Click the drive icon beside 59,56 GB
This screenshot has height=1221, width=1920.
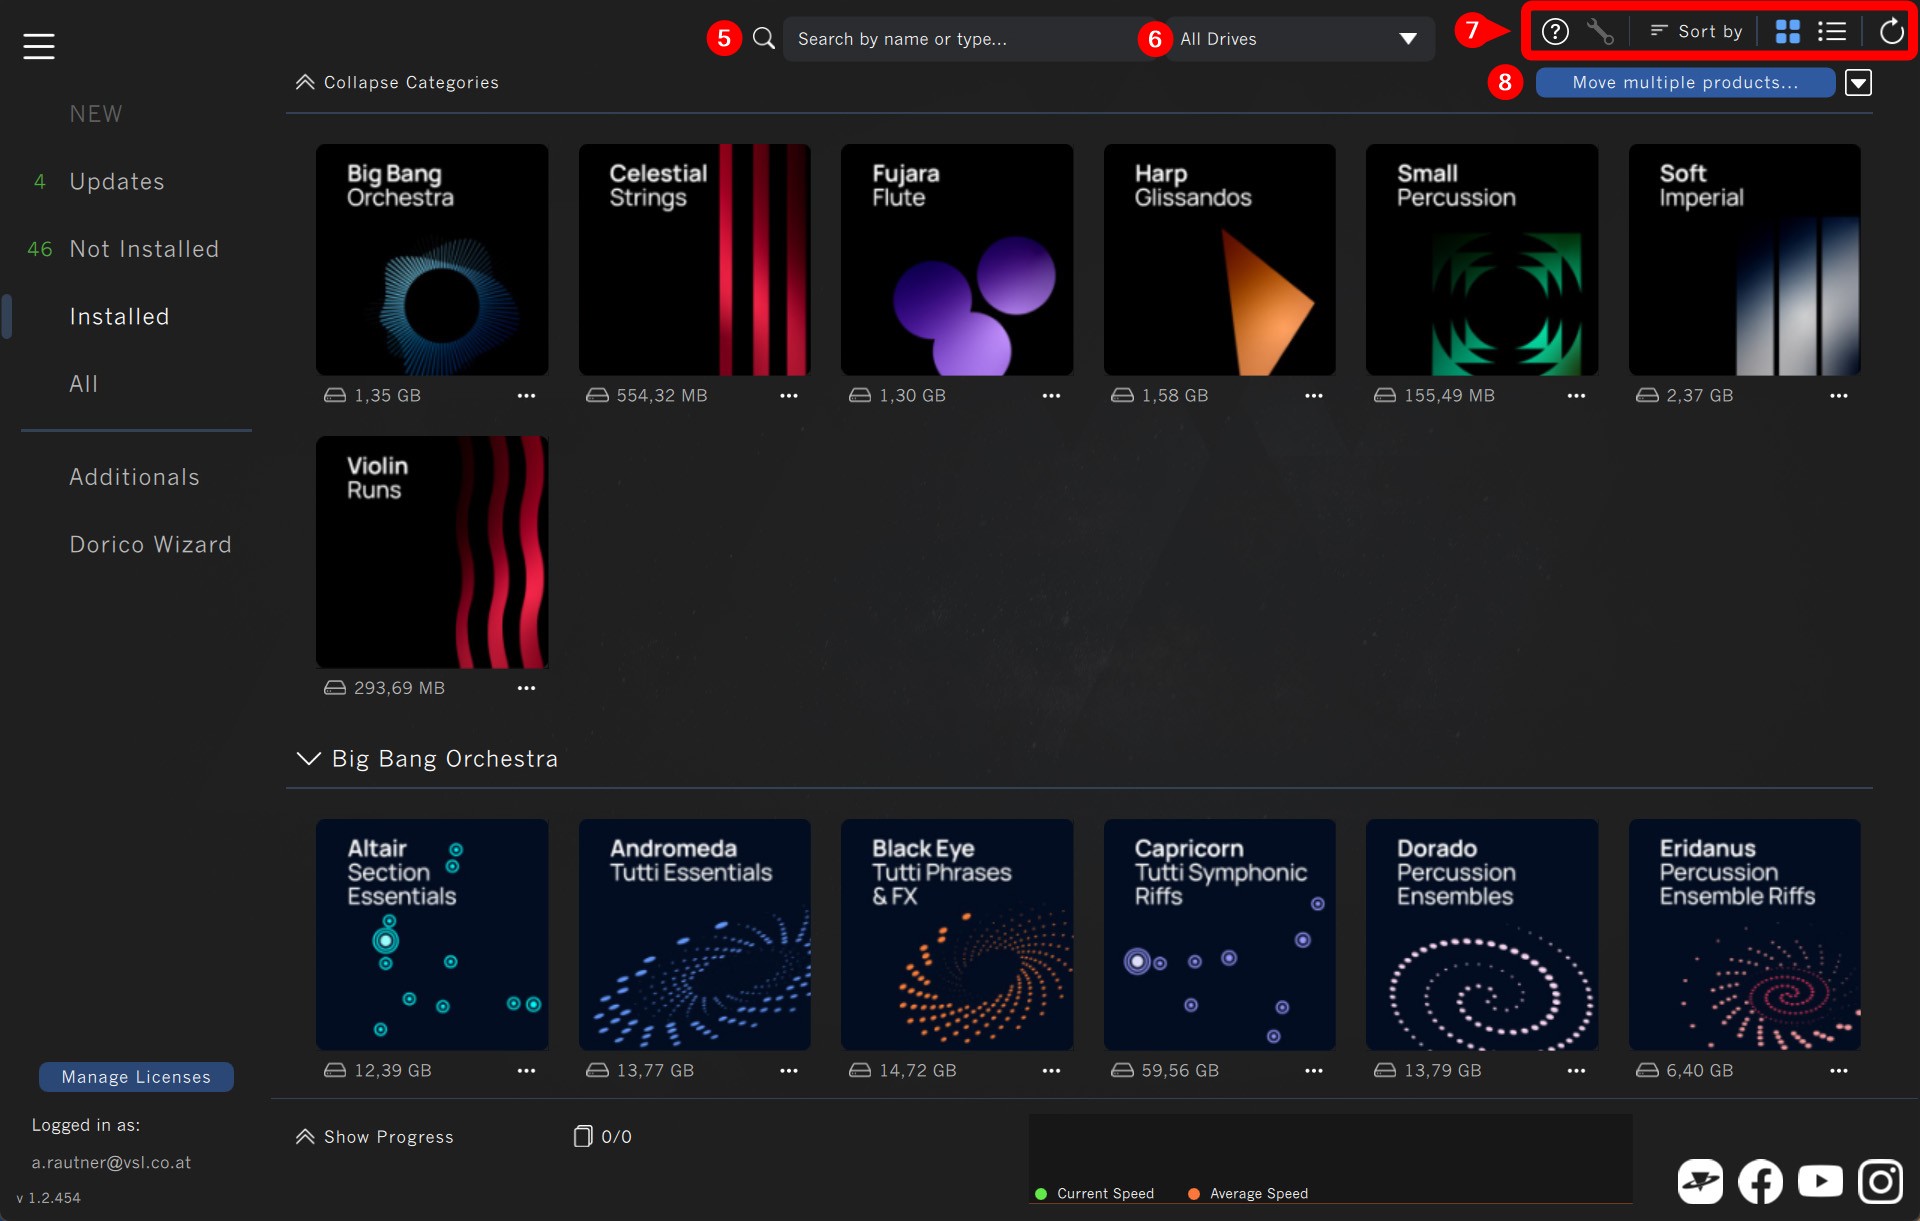pos(1122,1071)
